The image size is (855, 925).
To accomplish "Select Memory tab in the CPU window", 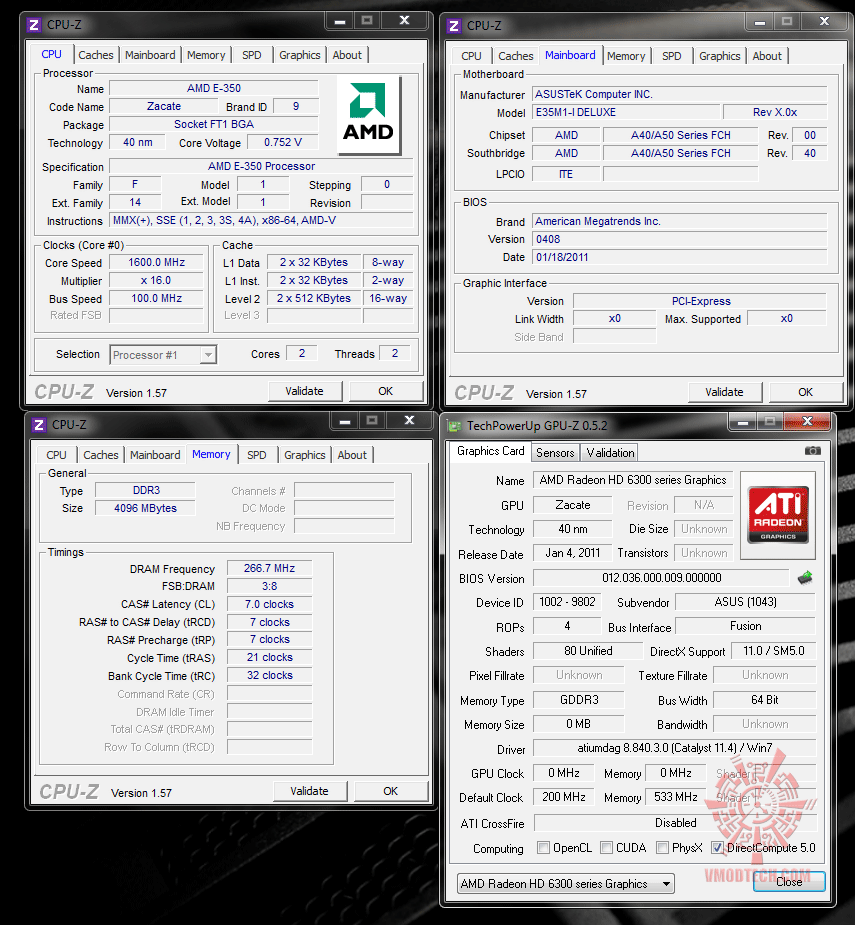I will pos(206,55).
